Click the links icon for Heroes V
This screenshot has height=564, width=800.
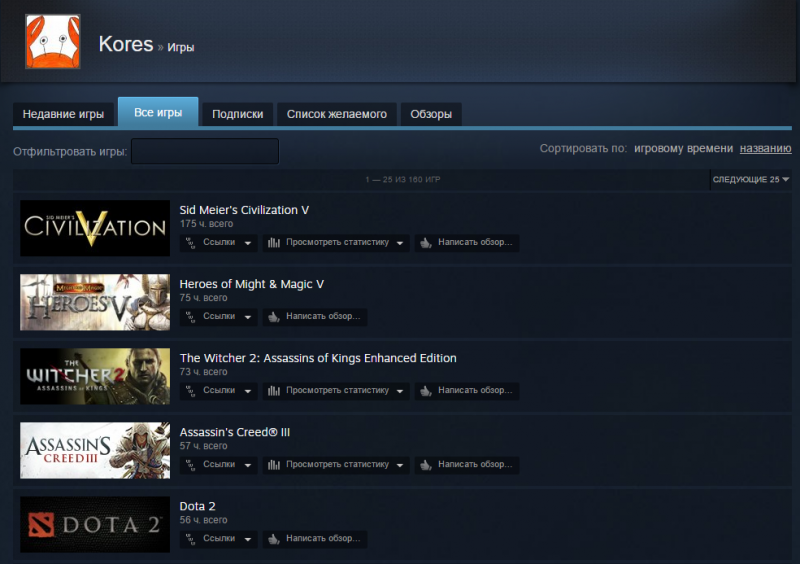190,317
